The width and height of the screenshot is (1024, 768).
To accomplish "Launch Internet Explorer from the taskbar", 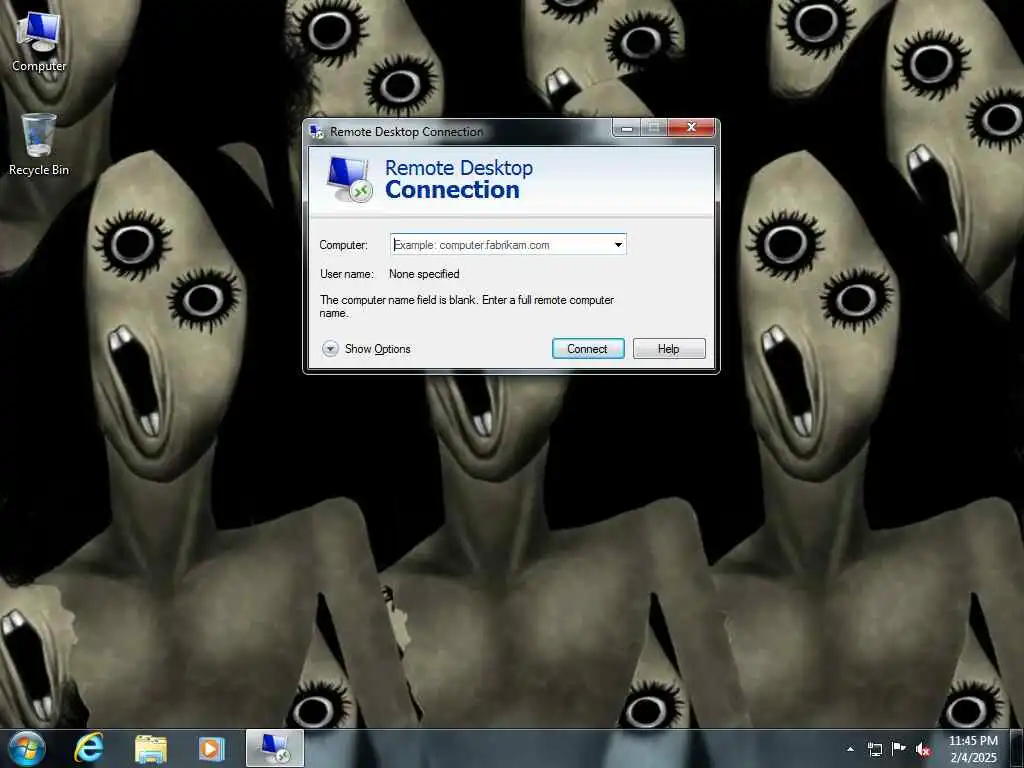I will (89, 748).
